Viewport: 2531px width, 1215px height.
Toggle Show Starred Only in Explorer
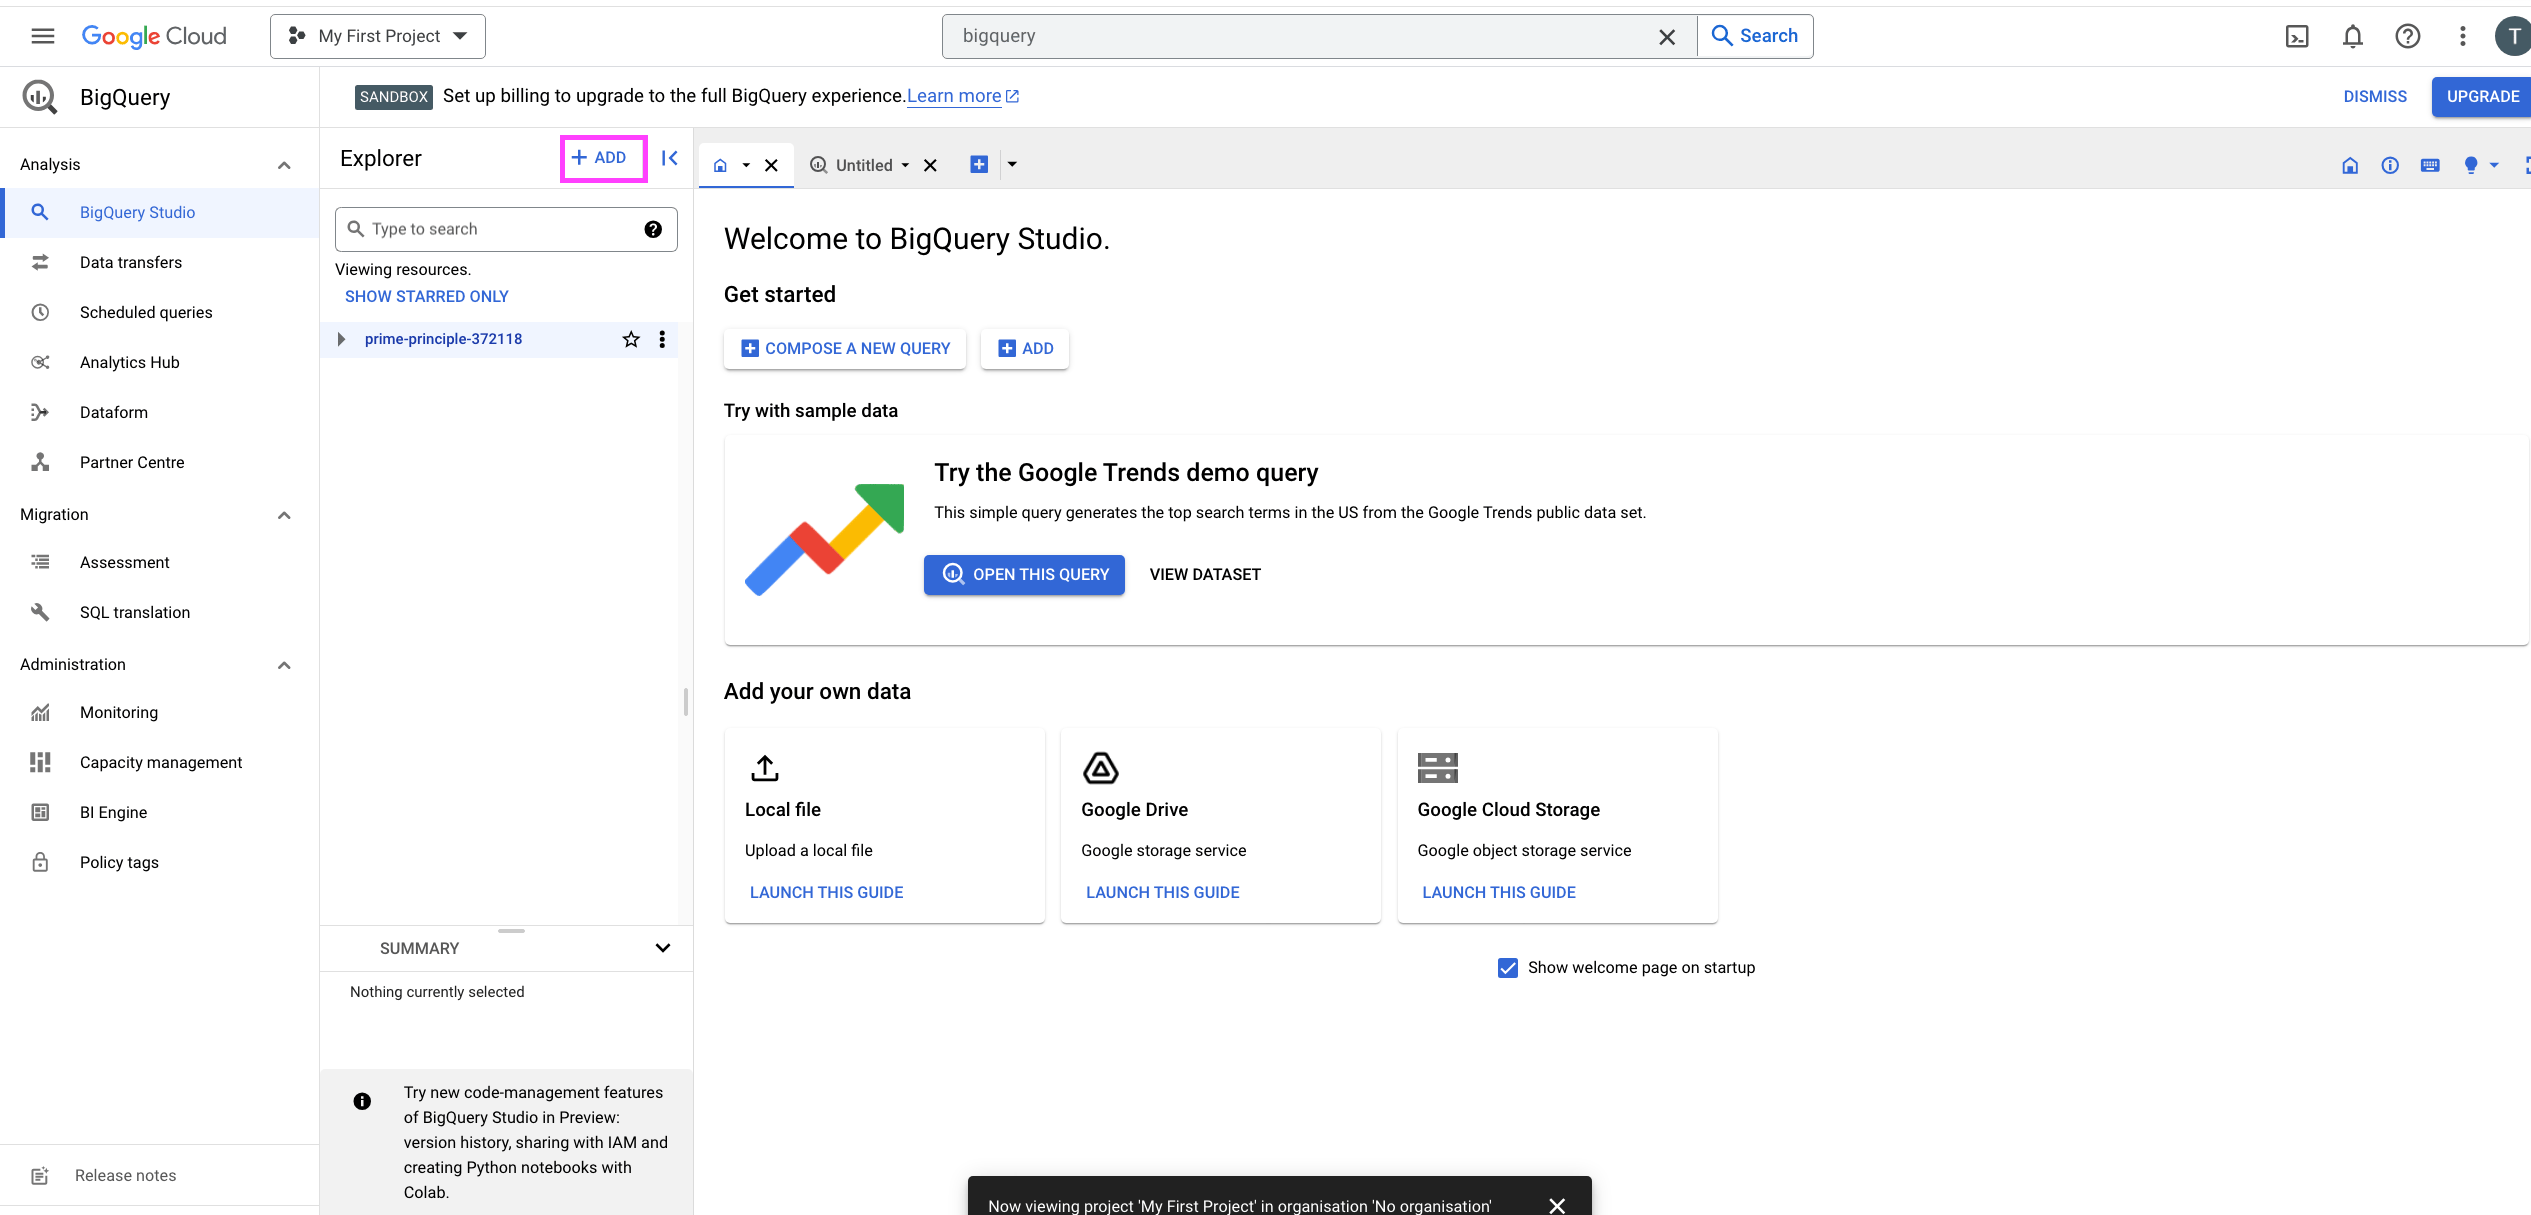pos(427,296)
